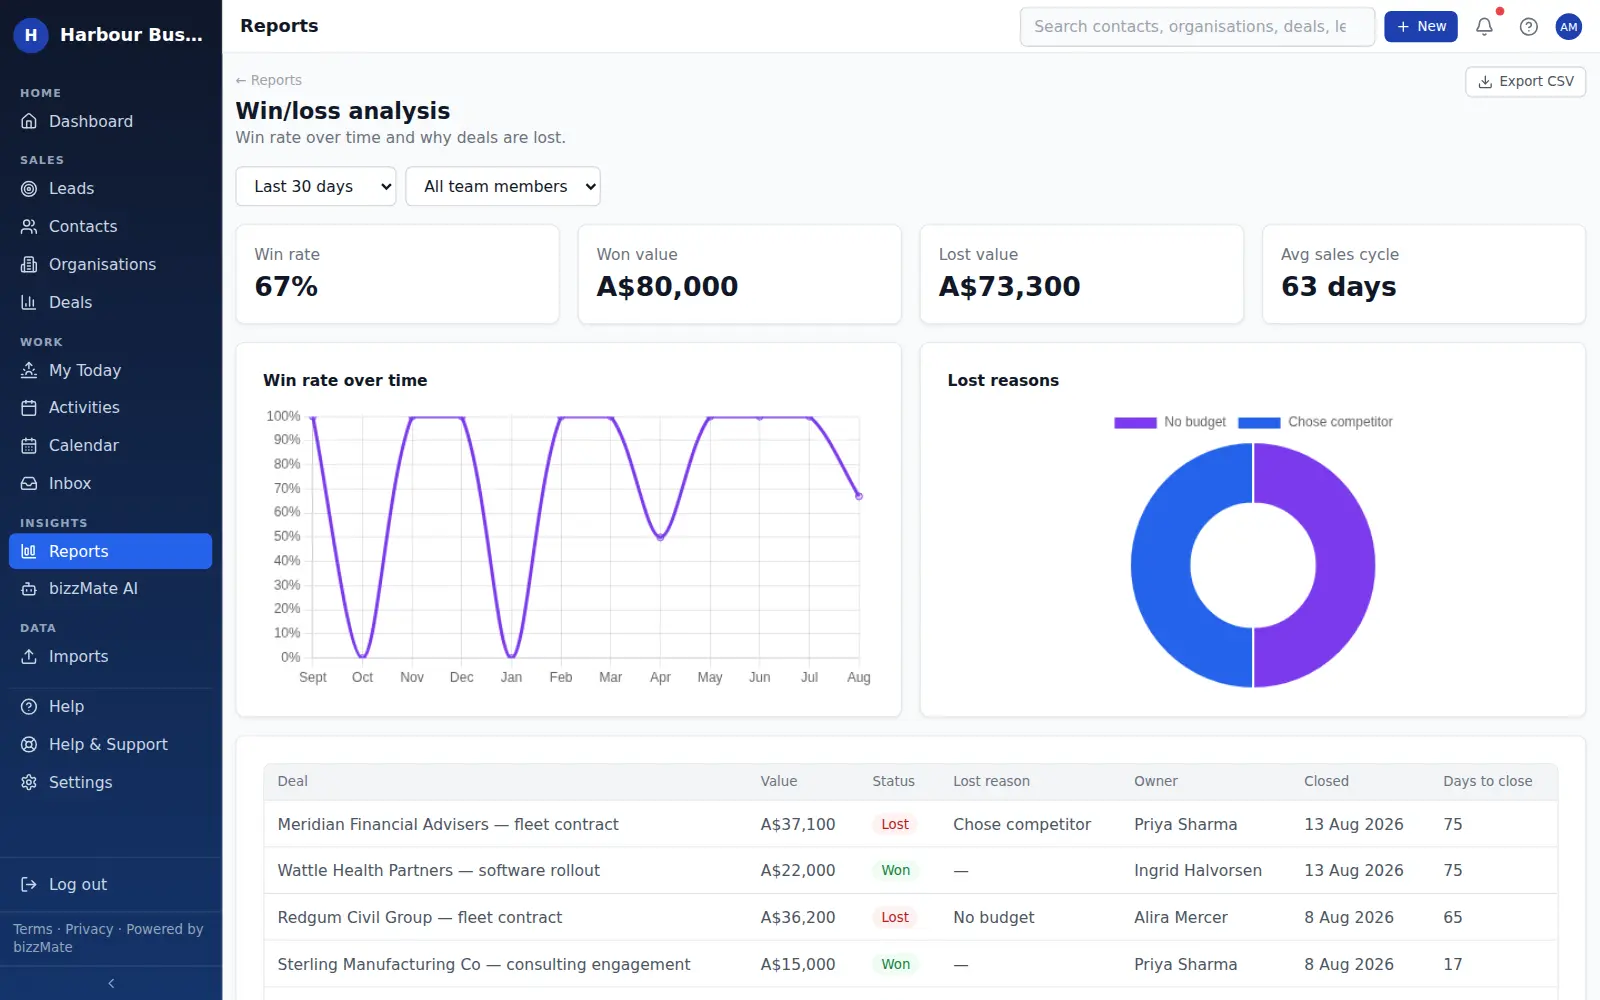Click the 63 days sales cycle figure
This screenshot has width=1600, height=1000.
click(1338, 287)
